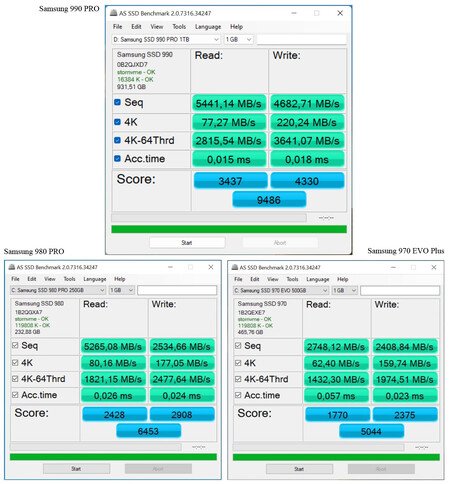
Task: Click total score 5044
Action: pos(371,431)
